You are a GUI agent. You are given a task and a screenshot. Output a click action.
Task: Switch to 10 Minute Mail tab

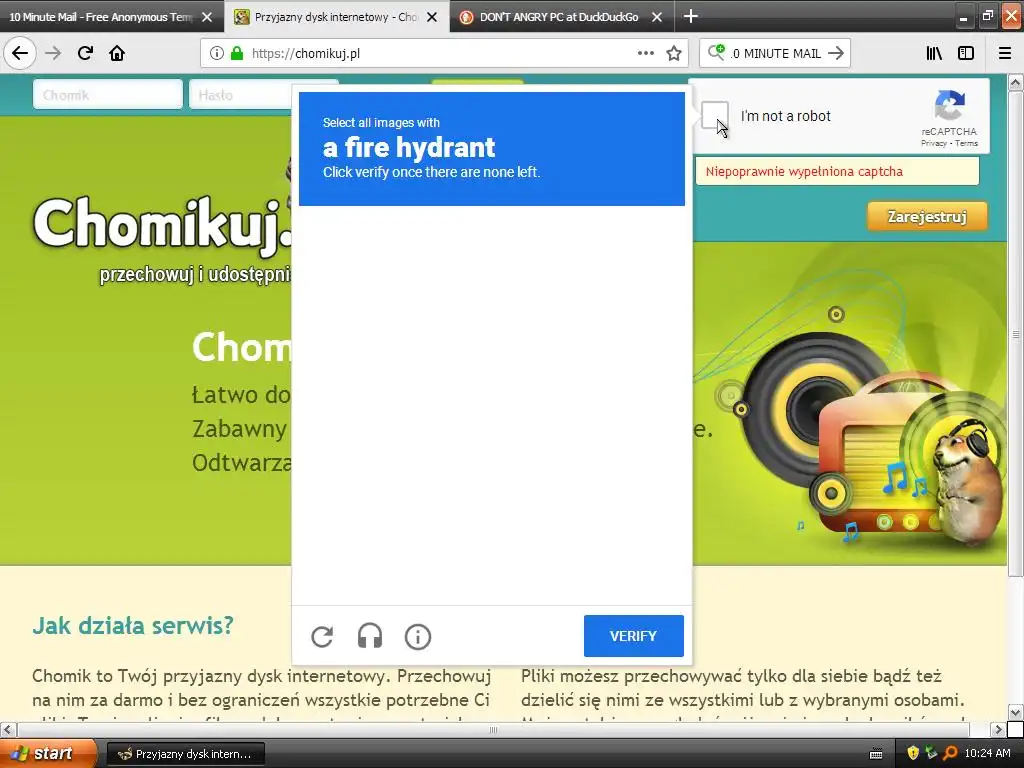(x=101, y=17)
